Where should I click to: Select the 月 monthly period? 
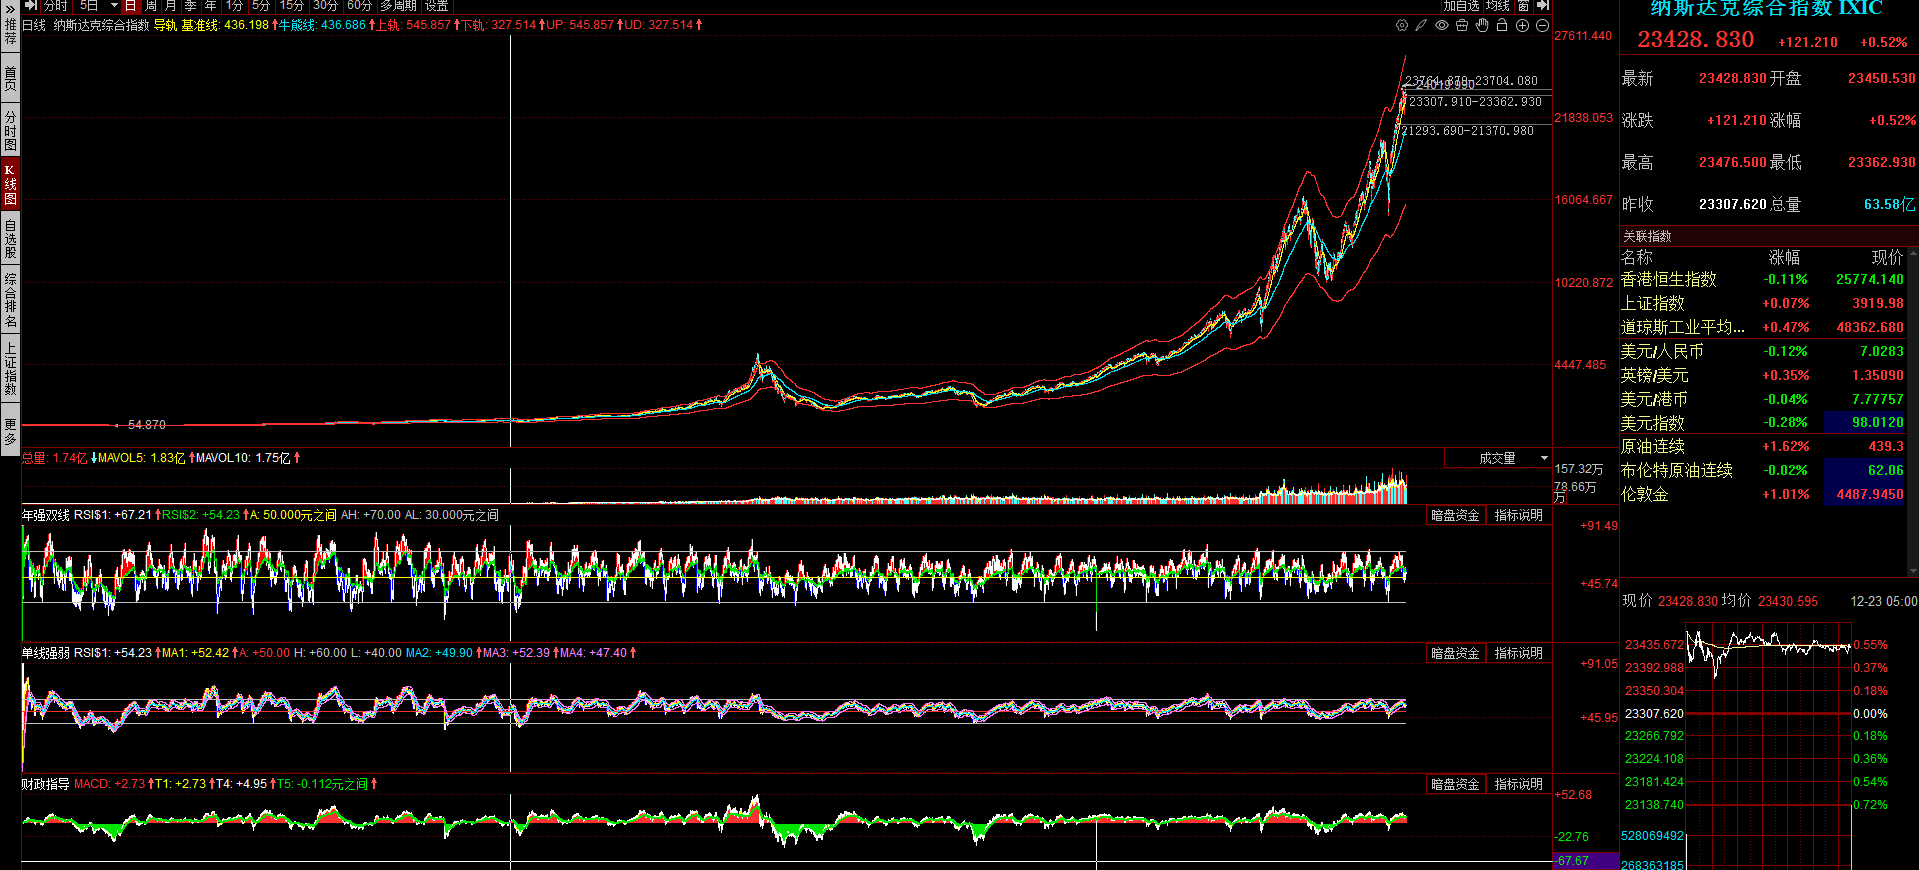tap(171, 6)
